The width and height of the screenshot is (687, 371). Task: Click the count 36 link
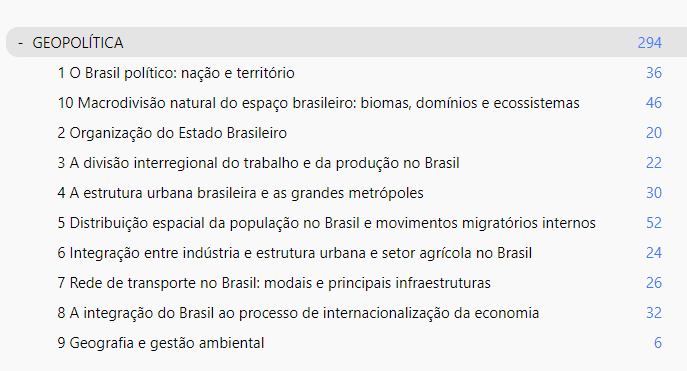[654, 73]
